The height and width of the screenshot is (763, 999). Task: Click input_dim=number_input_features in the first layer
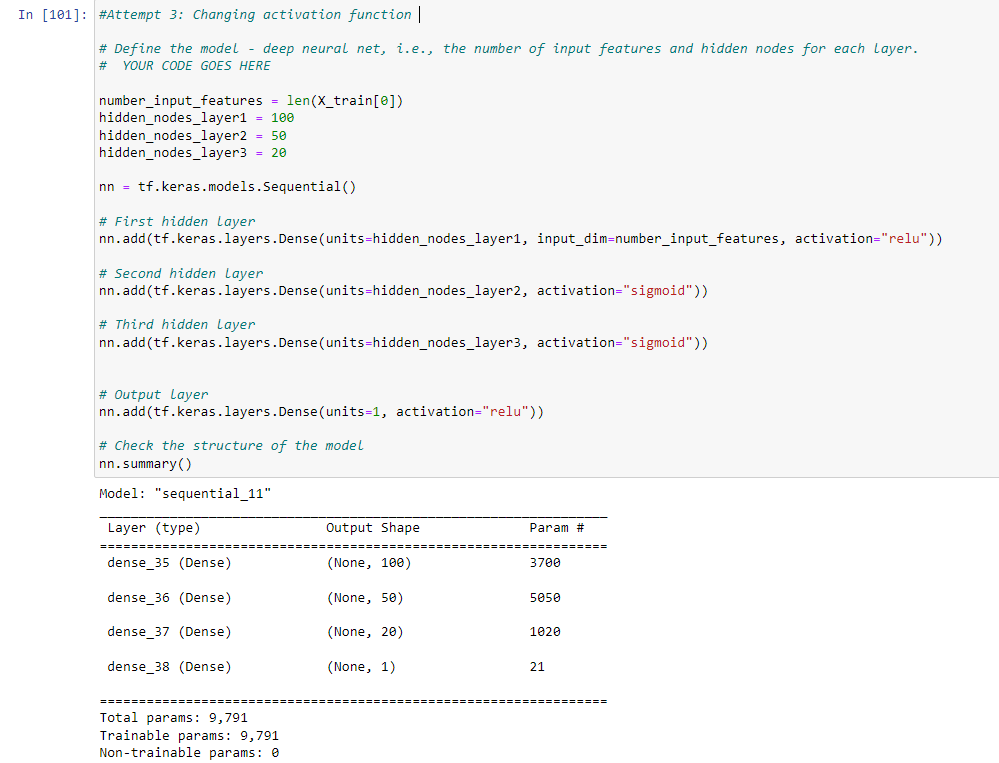(x=658, y=239)
